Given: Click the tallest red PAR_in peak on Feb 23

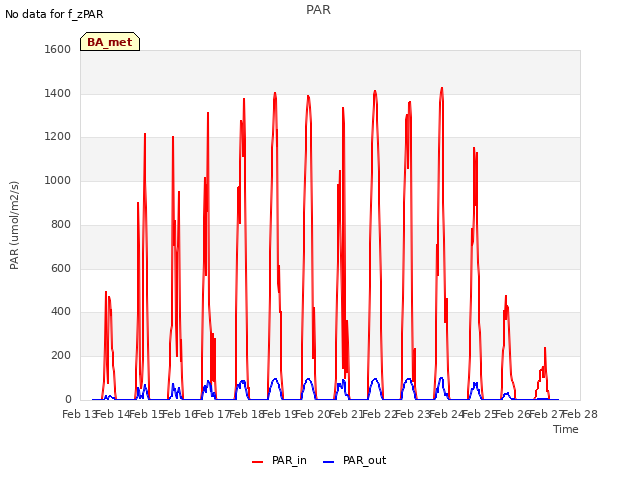Looking at the screenshot, I should 442,88.
